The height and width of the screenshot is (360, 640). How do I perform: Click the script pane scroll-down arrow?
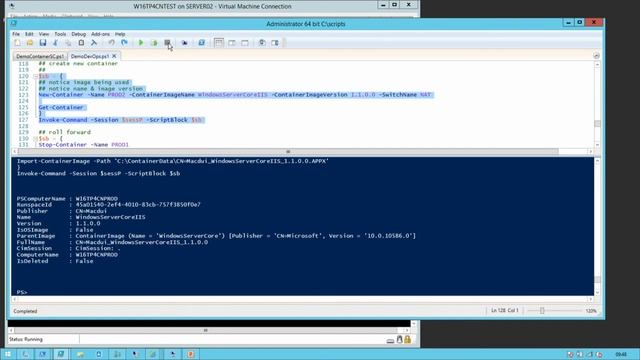click(597, 144)
